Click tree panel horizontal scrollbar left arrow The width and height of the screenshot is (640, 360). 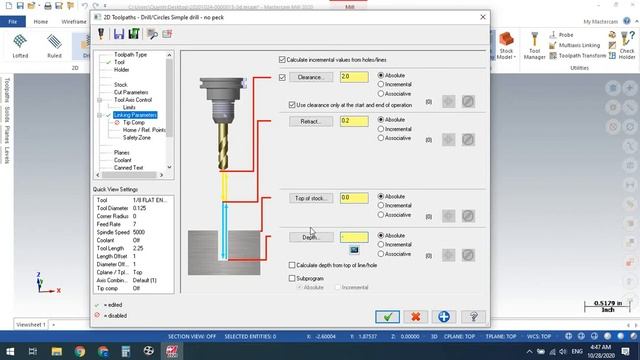[98, 175]
